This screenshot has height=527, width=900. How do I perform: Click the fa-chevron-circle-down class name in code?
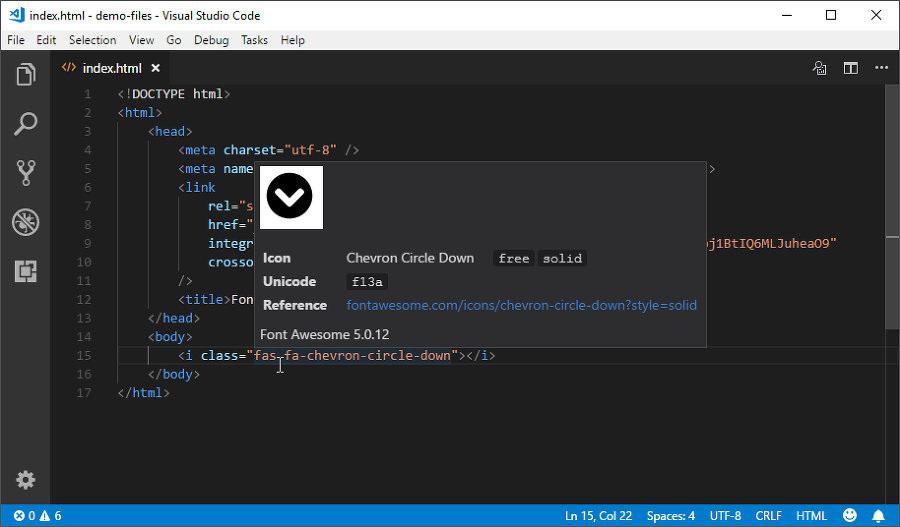tap(367, 356)
